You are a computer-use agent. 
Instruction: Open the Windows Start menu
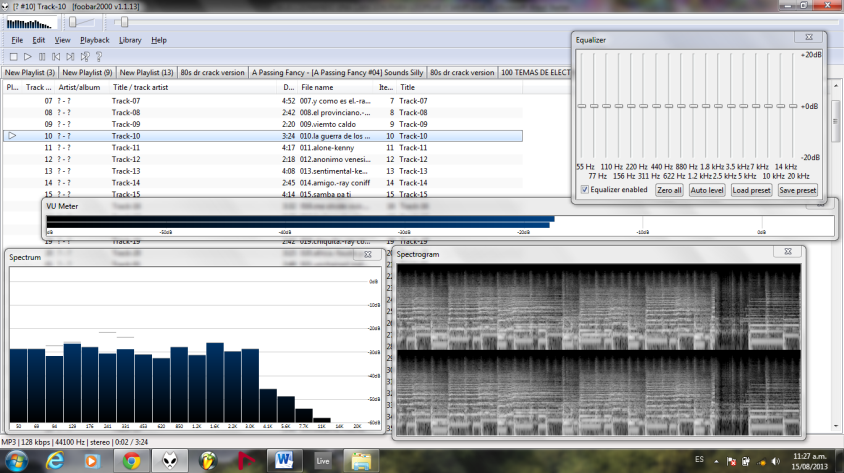pyautogui.click(x=17, y=461)
